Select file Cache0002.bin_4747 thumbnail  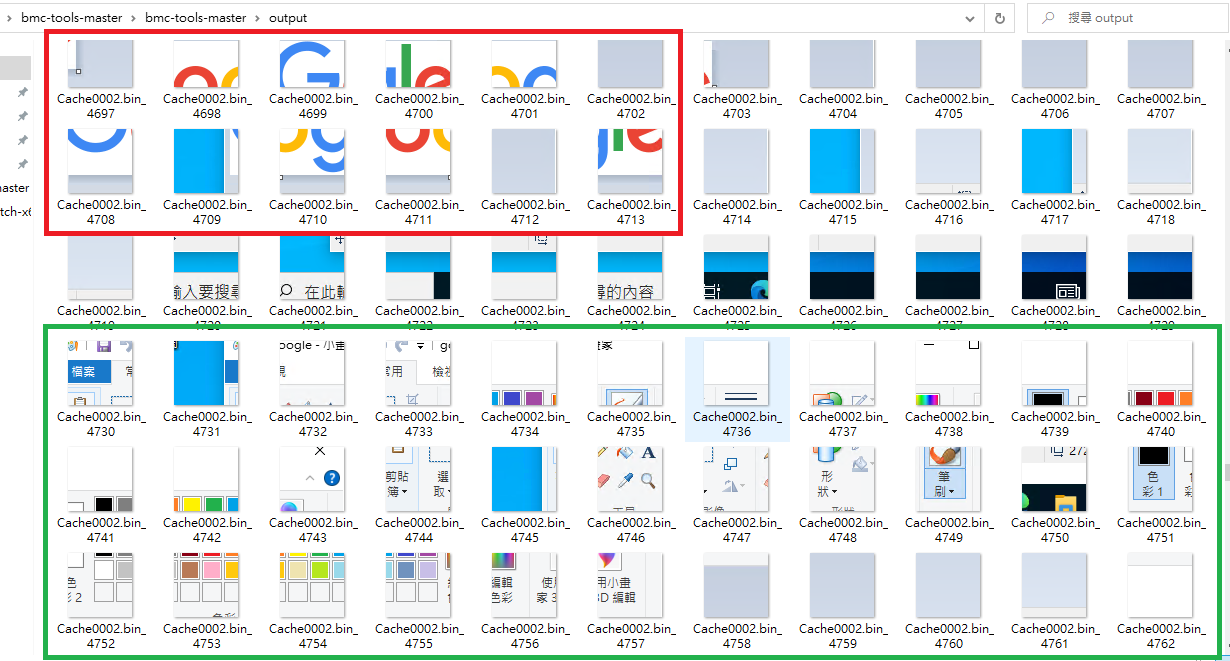737,479
